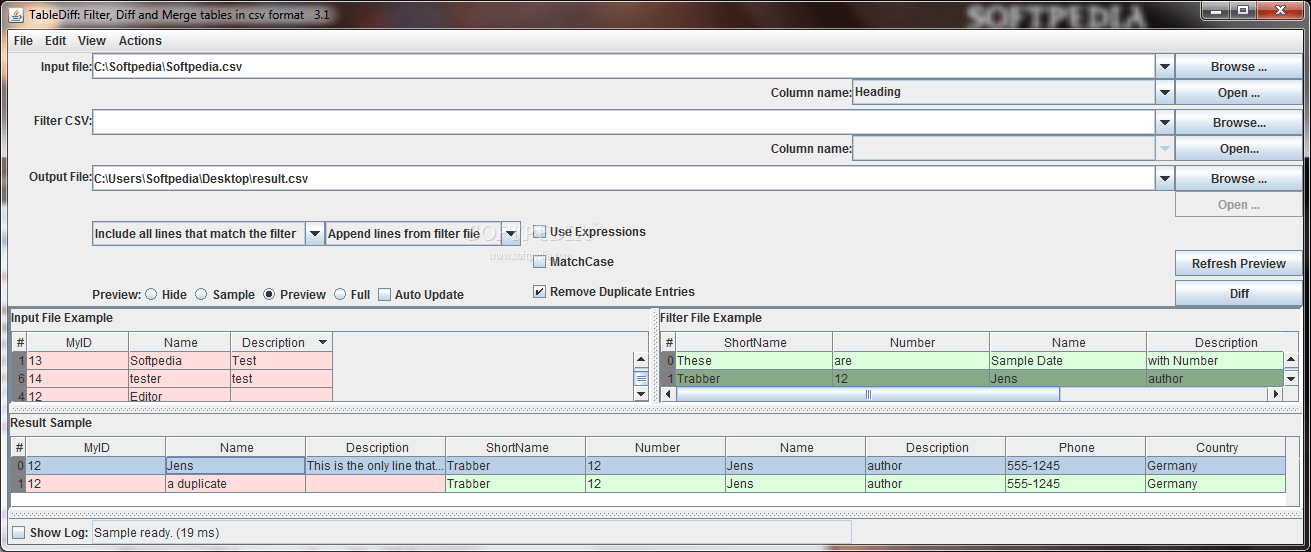The image size is (1311, 552).
Task: Enable the MatchCase checkbox
Action: [x=540, y=262]
